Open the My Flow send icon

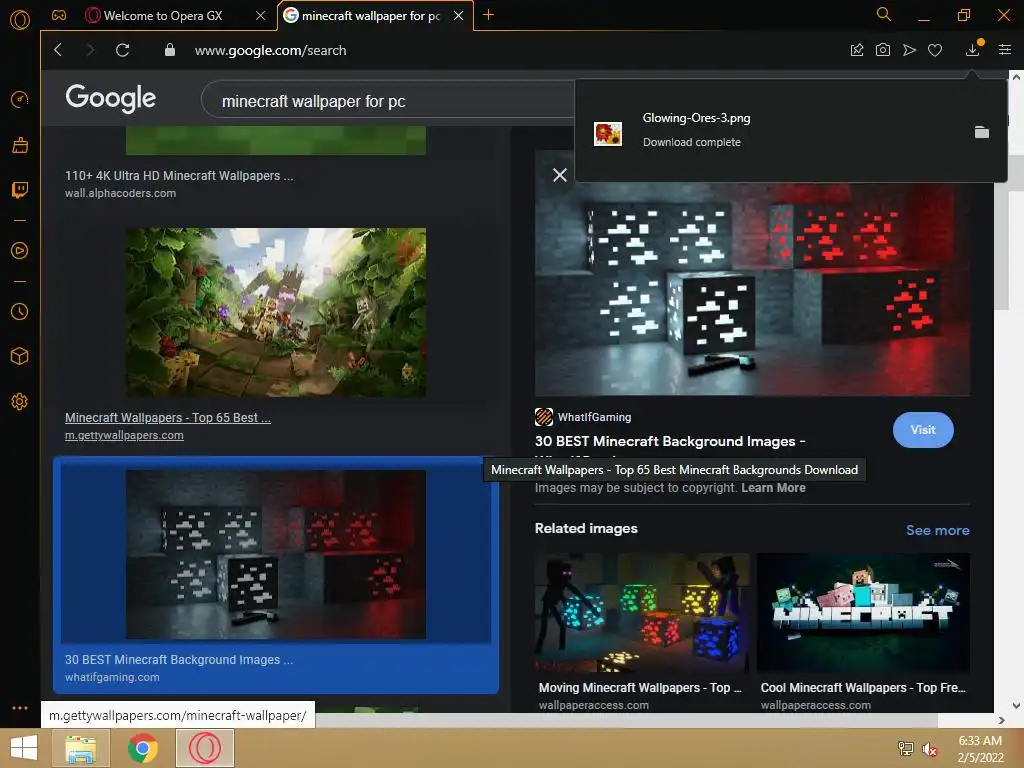tap(909, 50)
